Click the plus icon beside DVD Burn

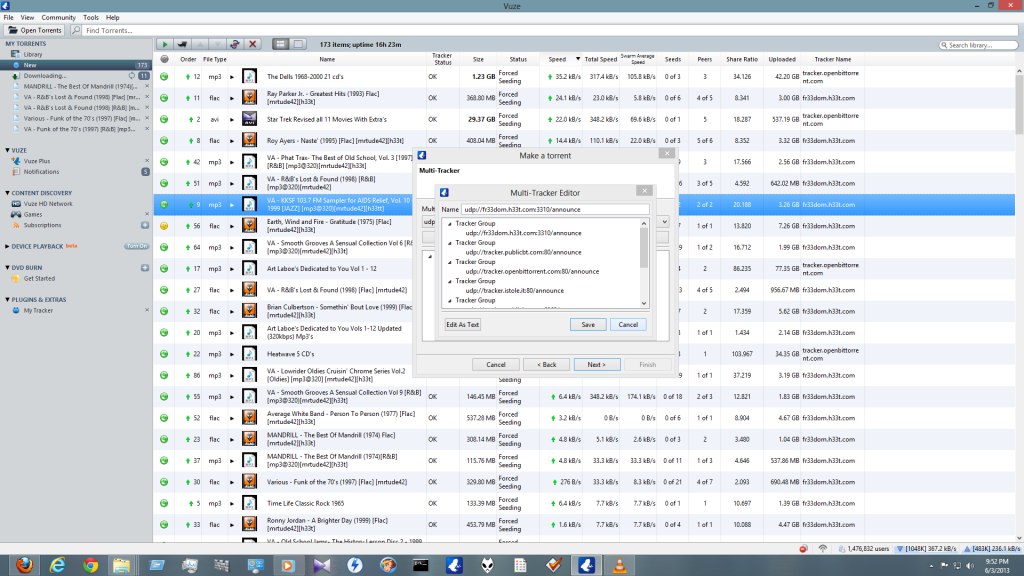pos(145,268)
